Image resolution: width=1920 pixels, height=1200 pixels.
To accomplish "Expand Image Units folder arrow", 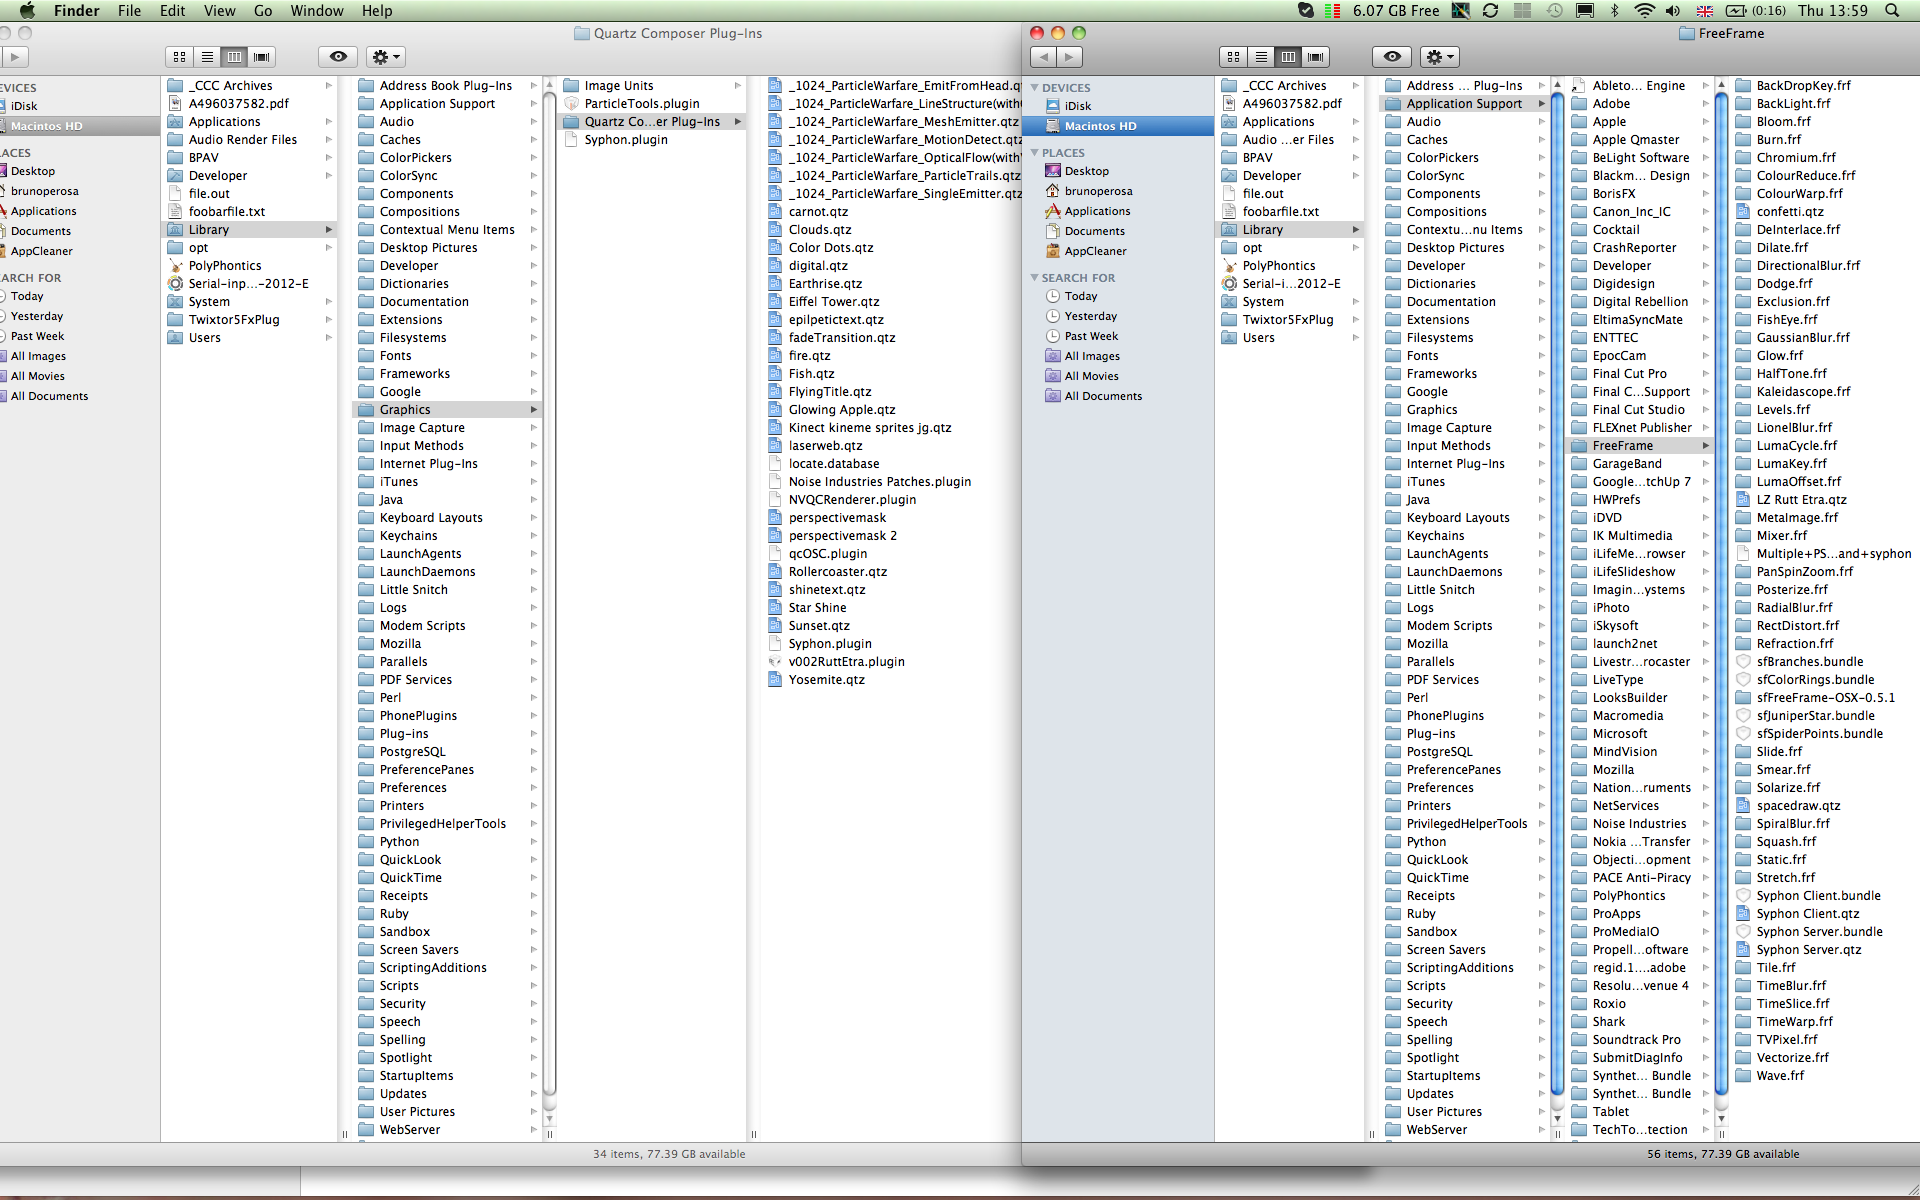I will click(738, 86).
